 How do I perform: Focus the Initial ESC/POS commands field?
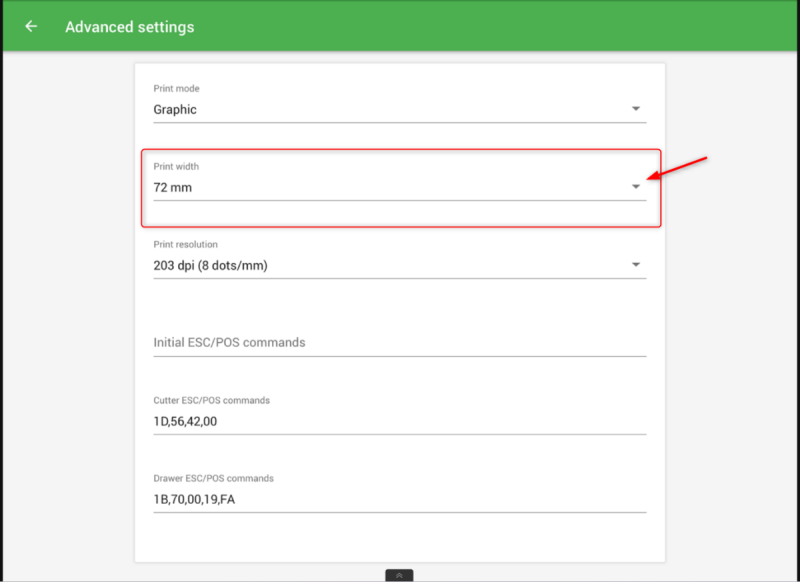399,342
